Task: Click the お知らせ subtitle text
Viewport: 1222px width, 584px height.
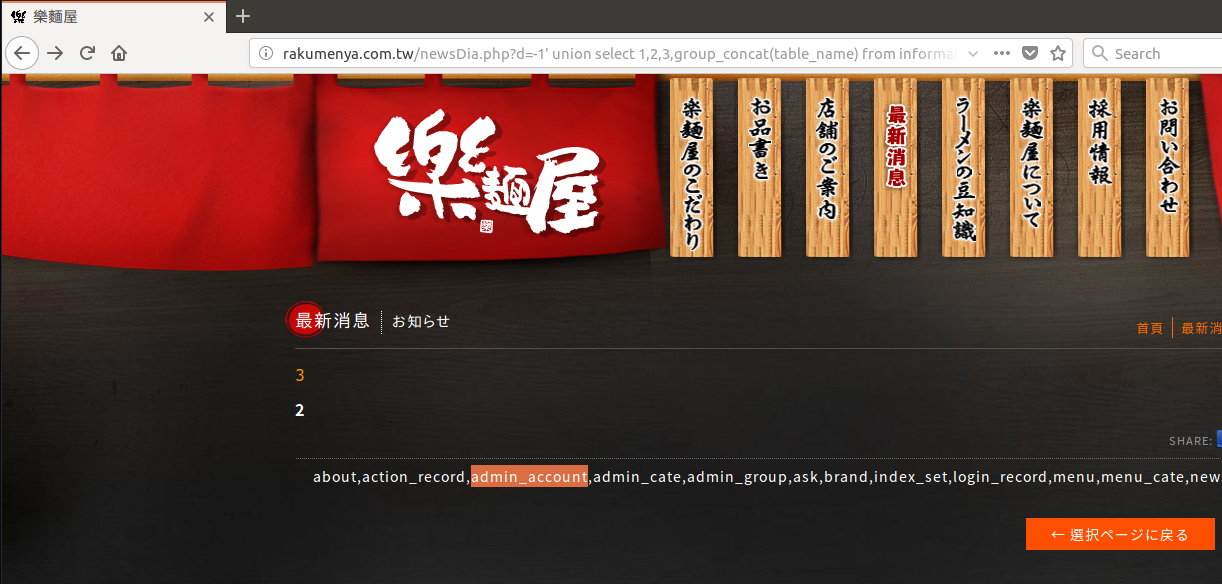Action: [421, 322]
